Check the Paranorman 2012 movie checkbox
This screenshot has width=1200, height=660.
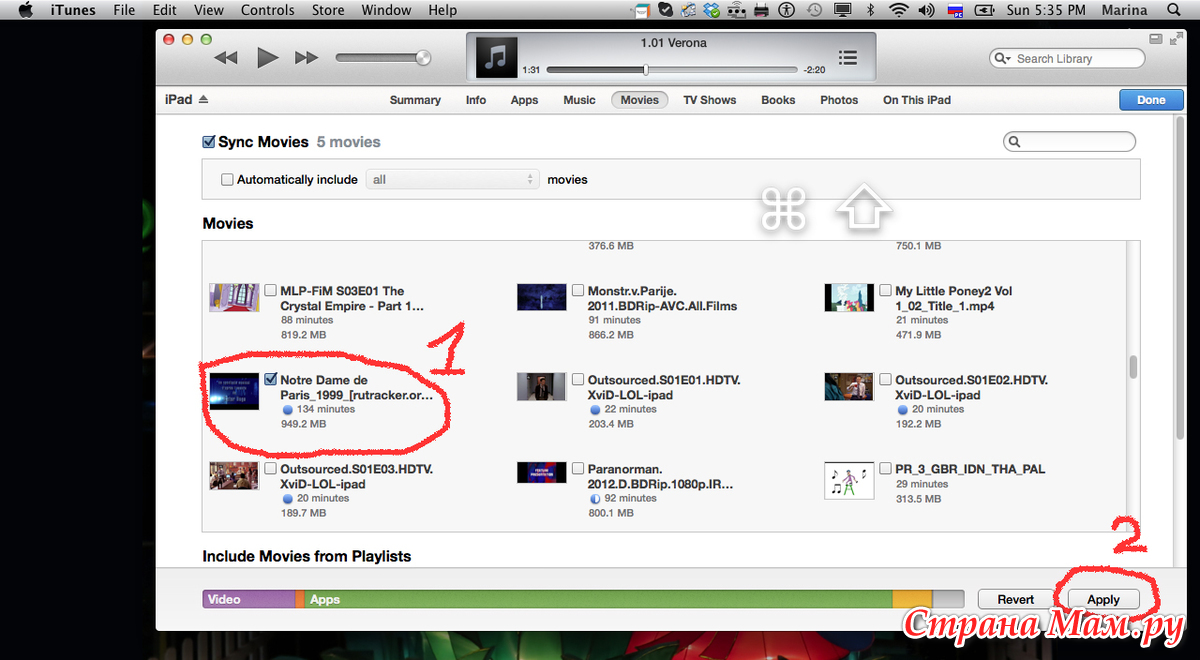coord(578,469)
